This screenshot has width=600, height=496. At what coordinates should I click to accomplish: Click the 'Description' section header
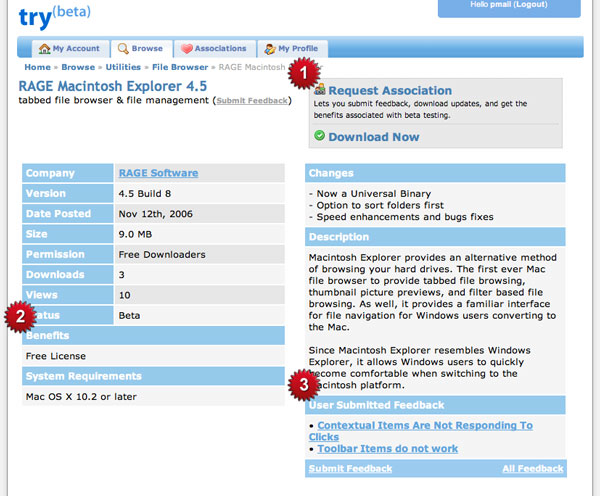coord(435,237)
